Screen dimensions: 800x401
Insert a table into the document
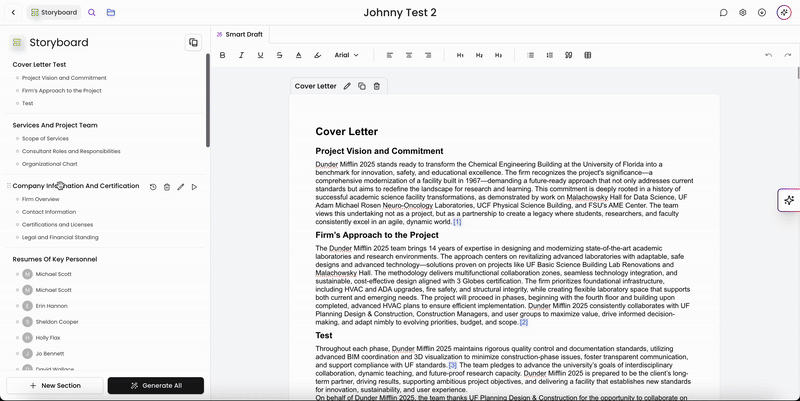pos(588,55)
